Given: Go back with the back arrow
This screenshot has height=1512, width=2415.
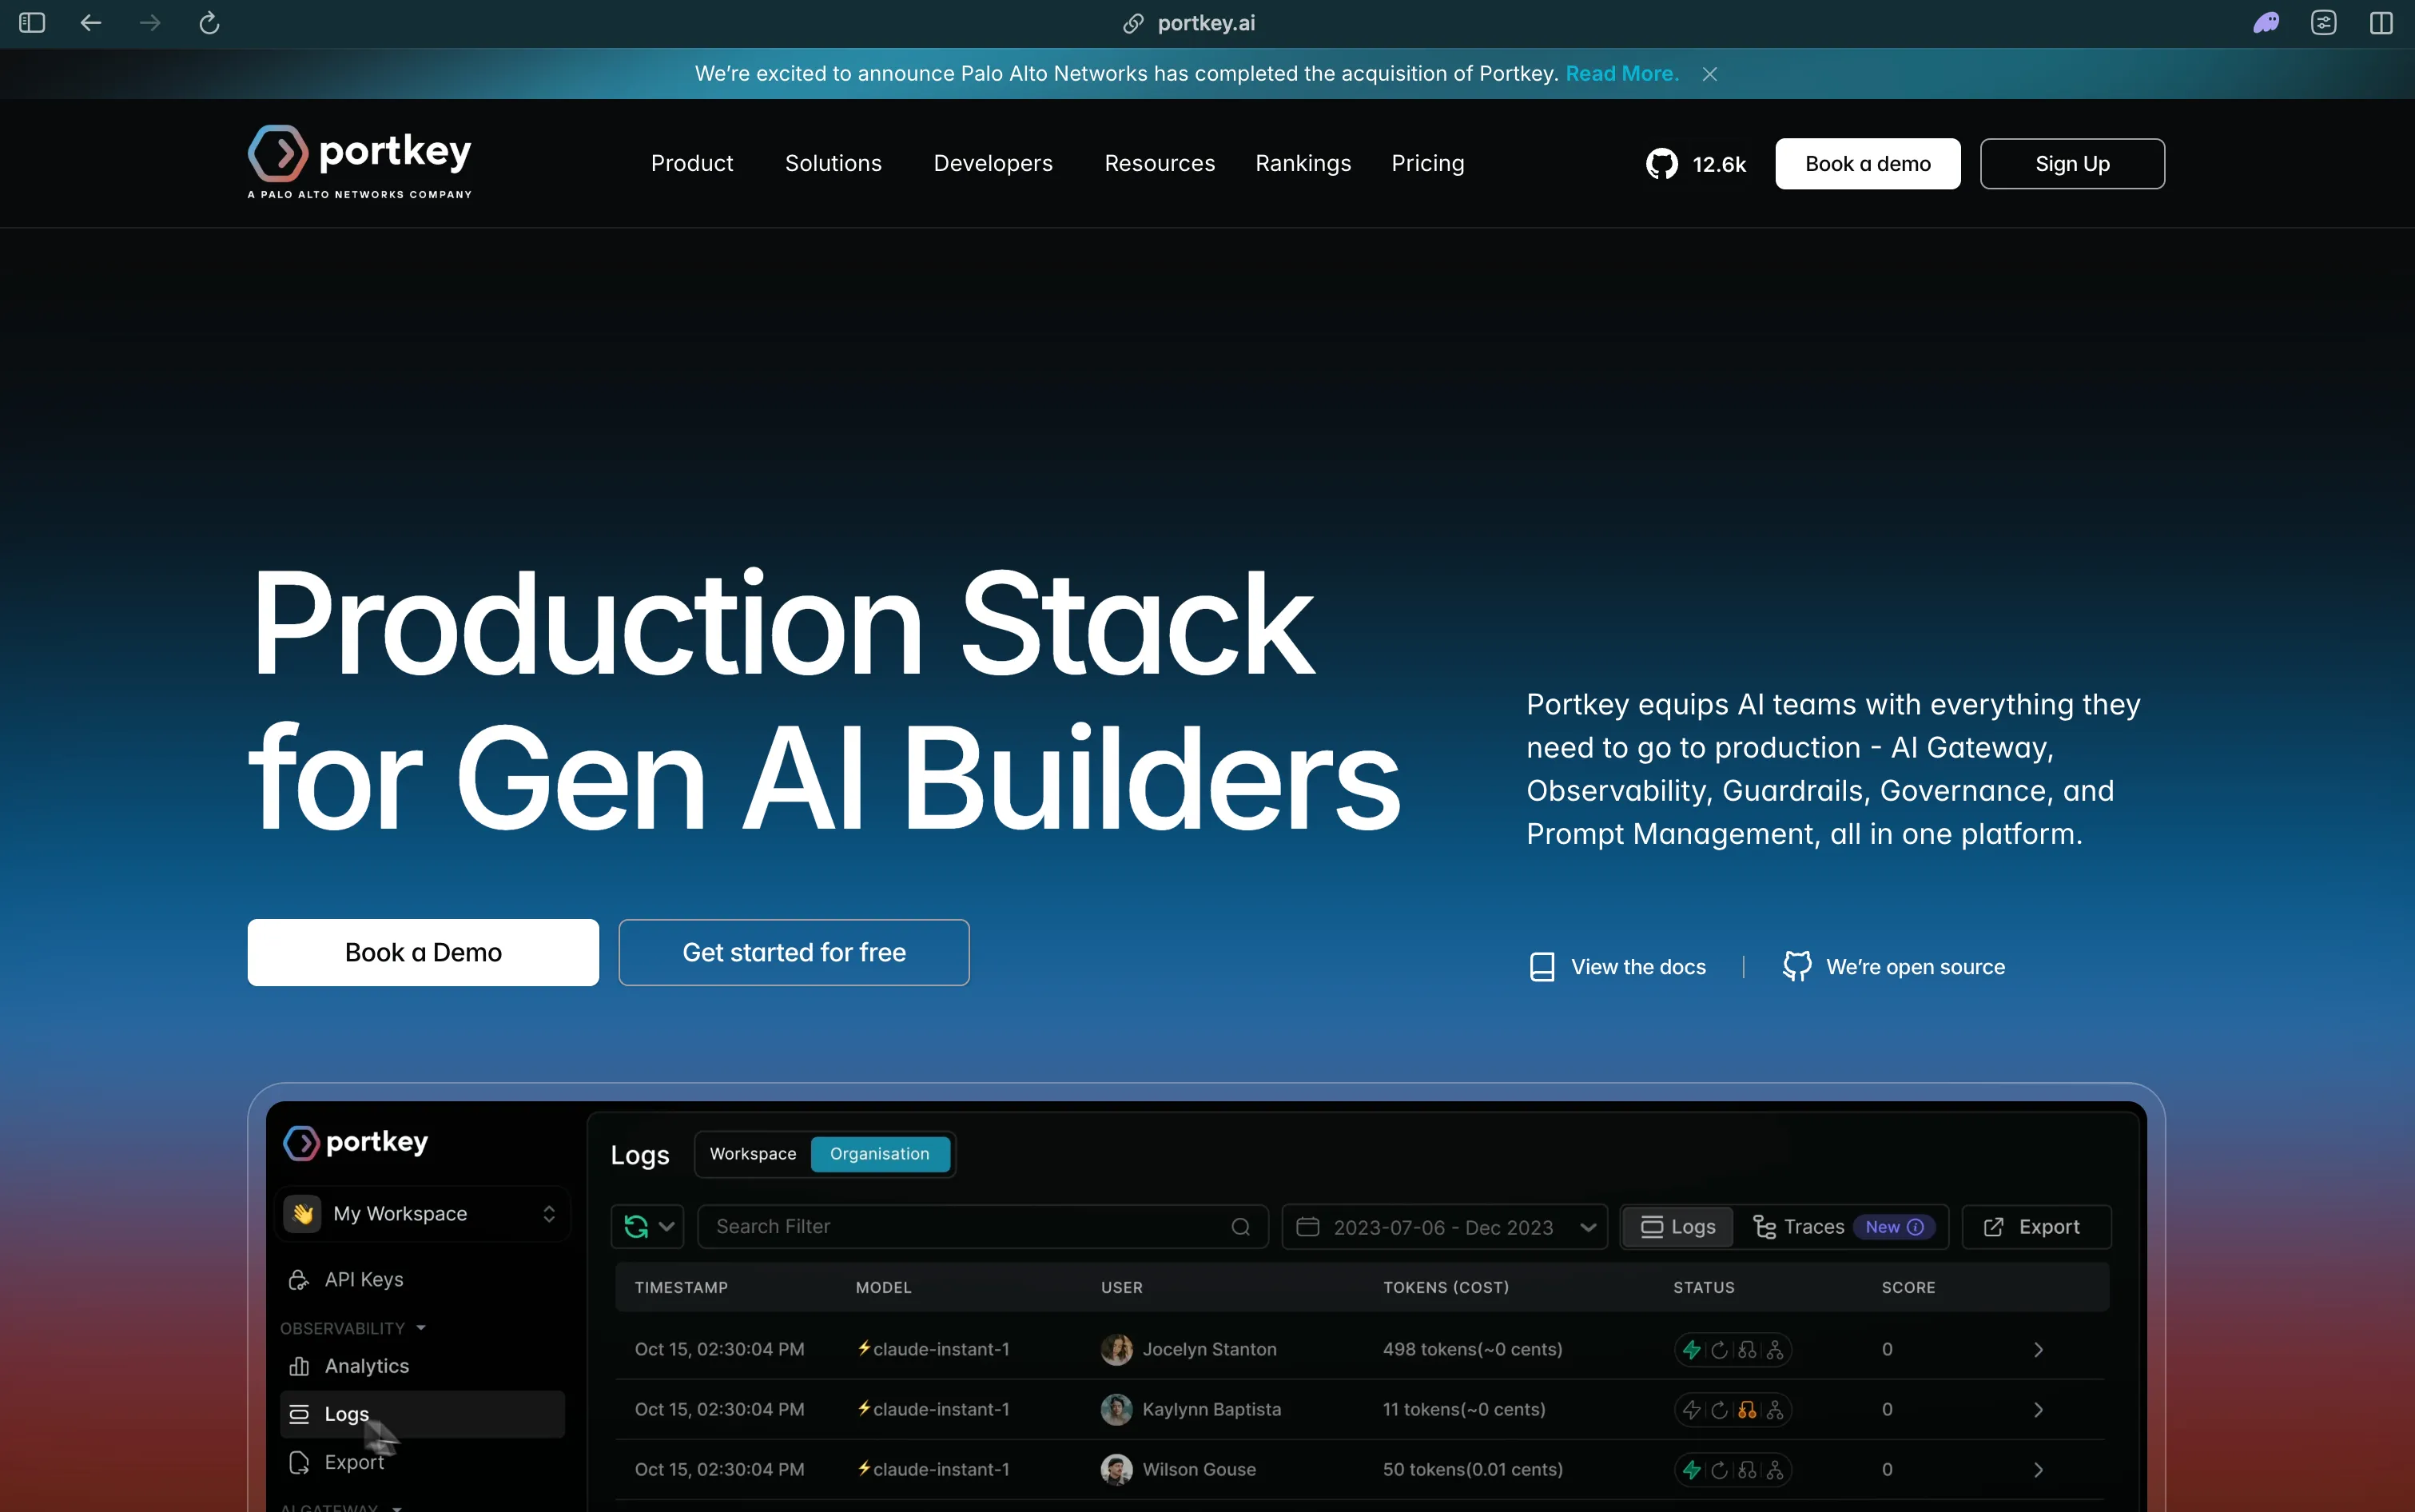Looking at the screenshot, I should coord(91,23).
